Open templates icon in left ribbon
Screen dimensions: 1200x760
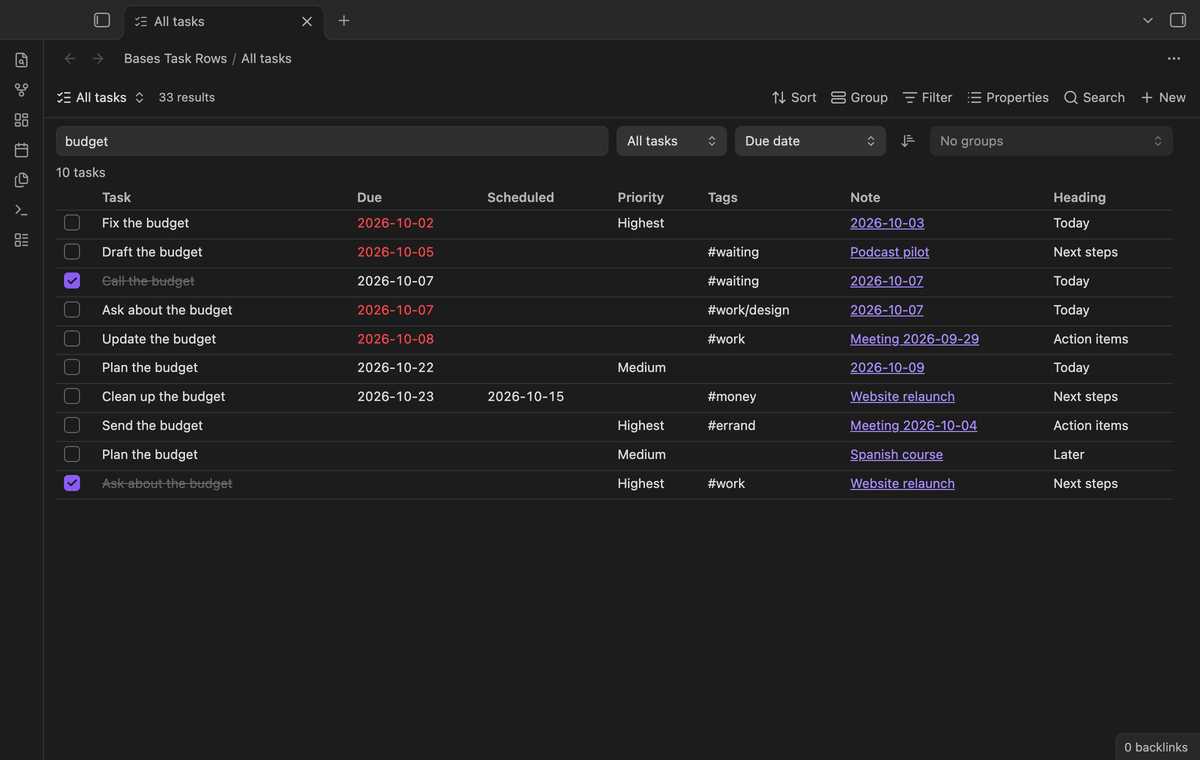tap(21, 180)
